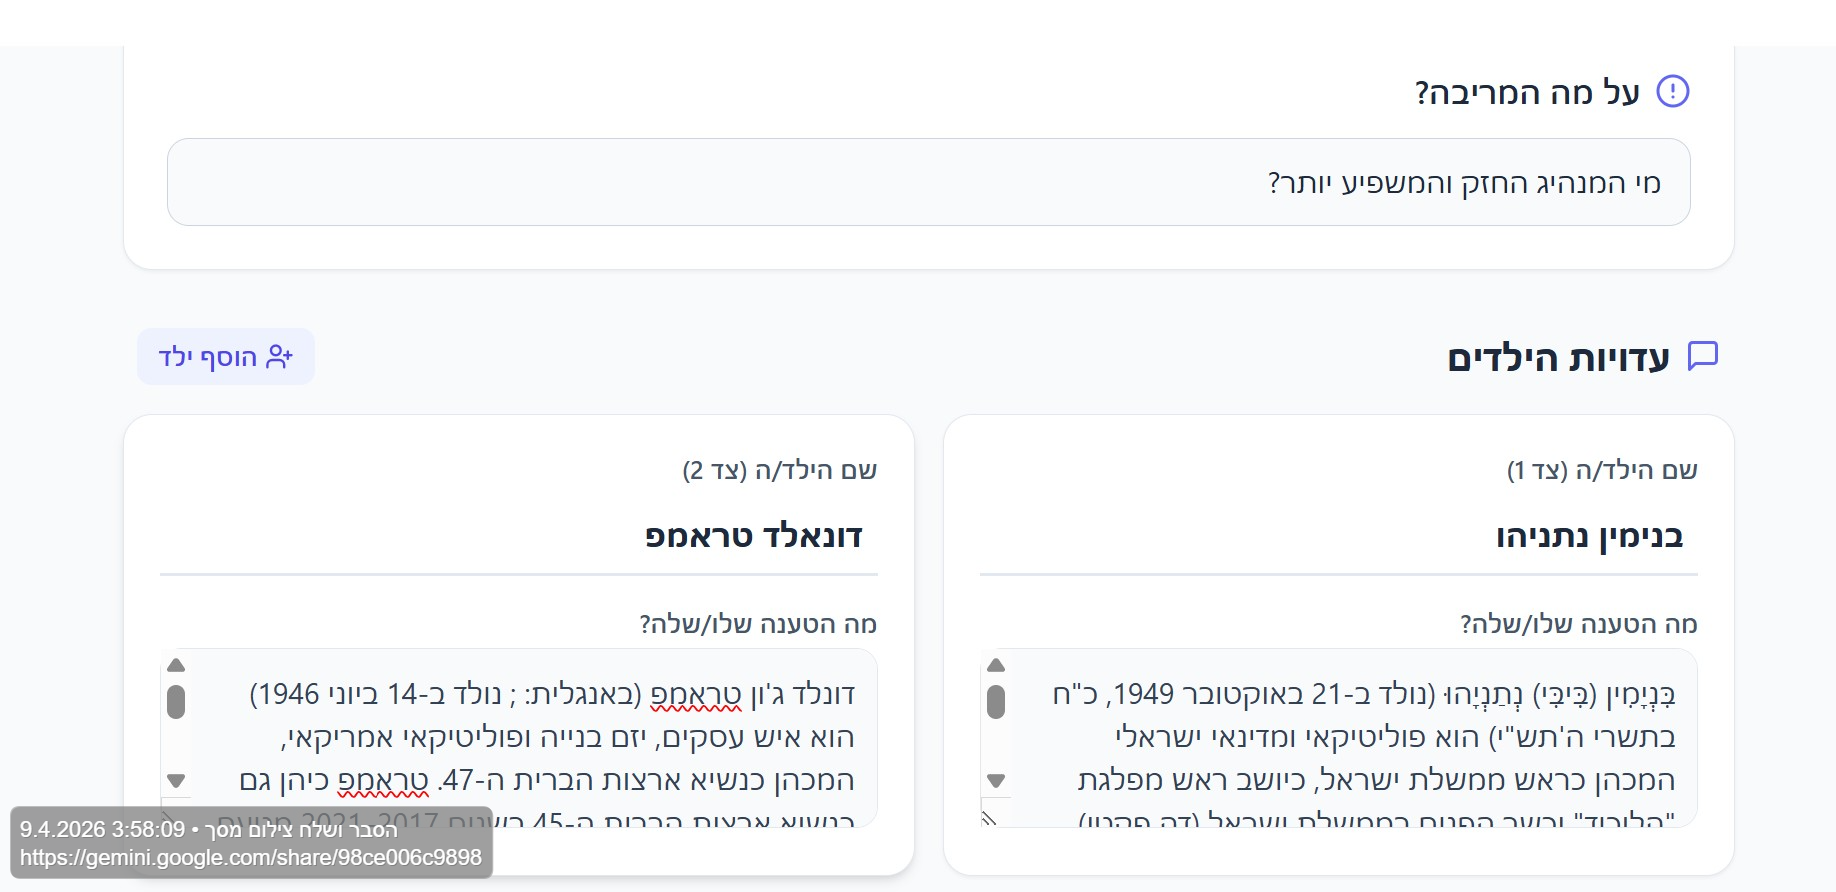Open the gemini.google.com share link

[251, 858]
